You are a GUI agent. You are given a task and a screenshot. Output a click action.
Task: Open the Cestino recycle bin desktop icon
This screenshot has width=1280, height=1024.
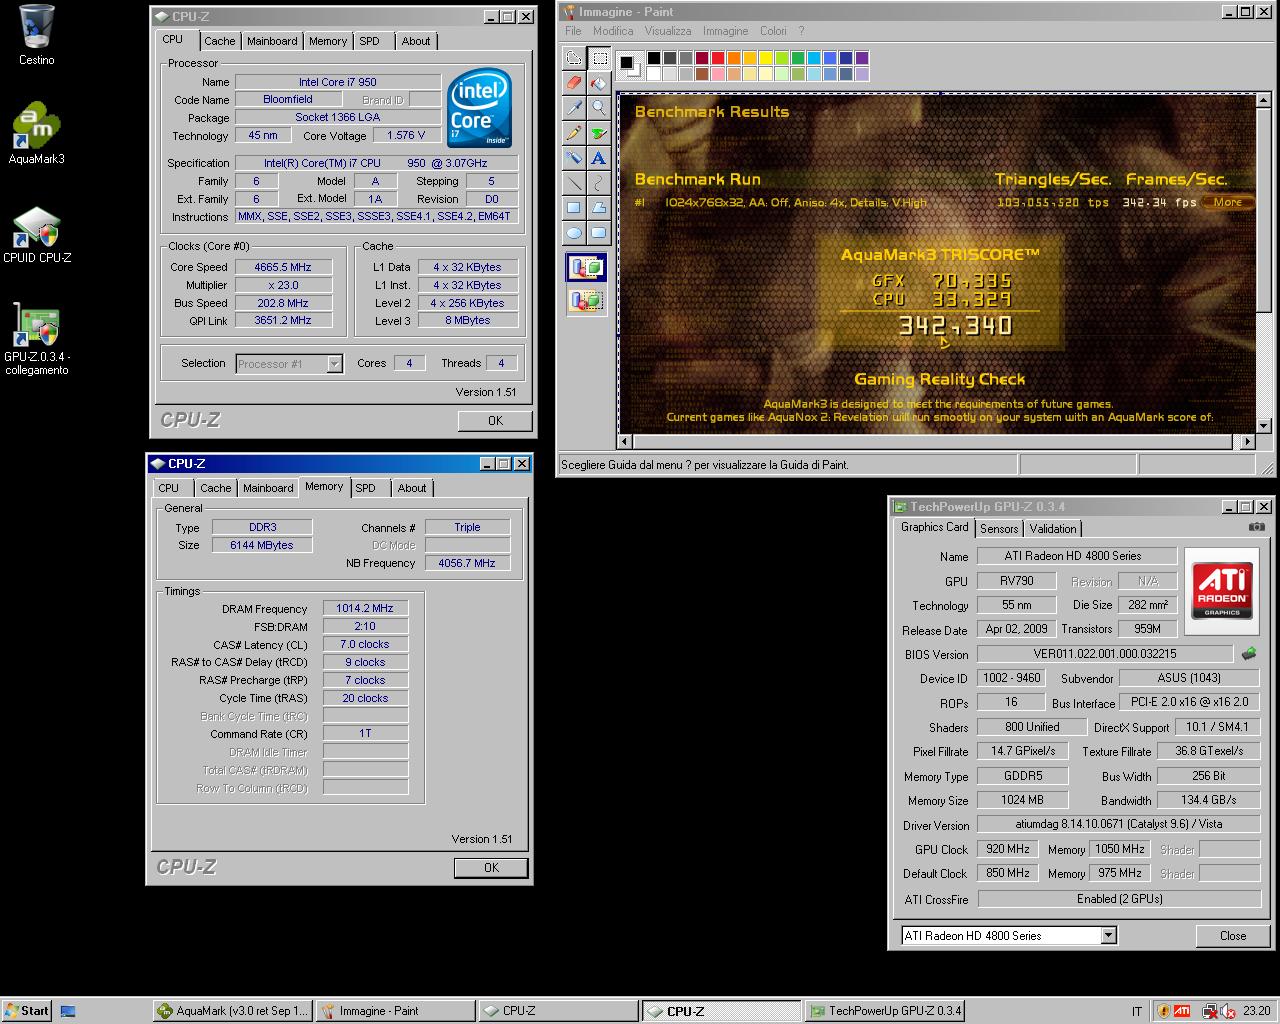click(37, 35)
